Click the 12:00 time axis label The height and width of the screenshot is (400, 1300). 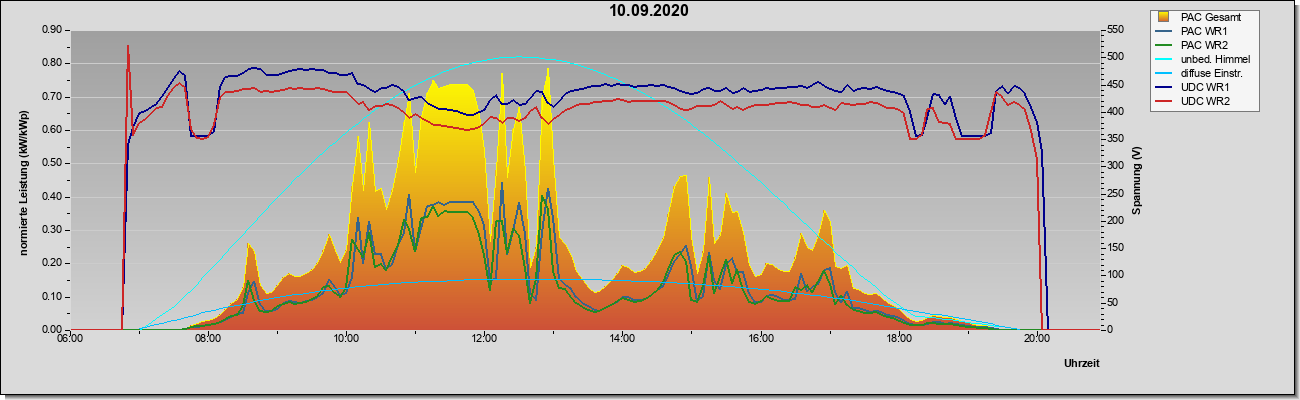click(x=484, y=338)
